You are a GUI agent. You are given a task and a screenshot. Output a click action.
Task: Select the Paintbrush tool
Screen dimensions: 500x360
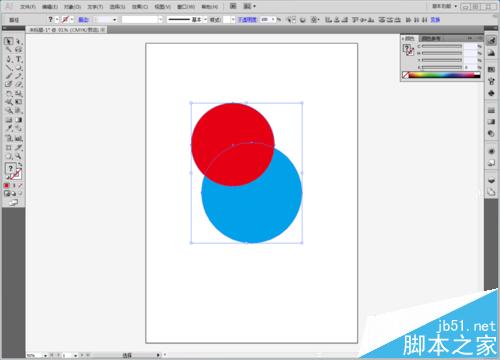9,76
